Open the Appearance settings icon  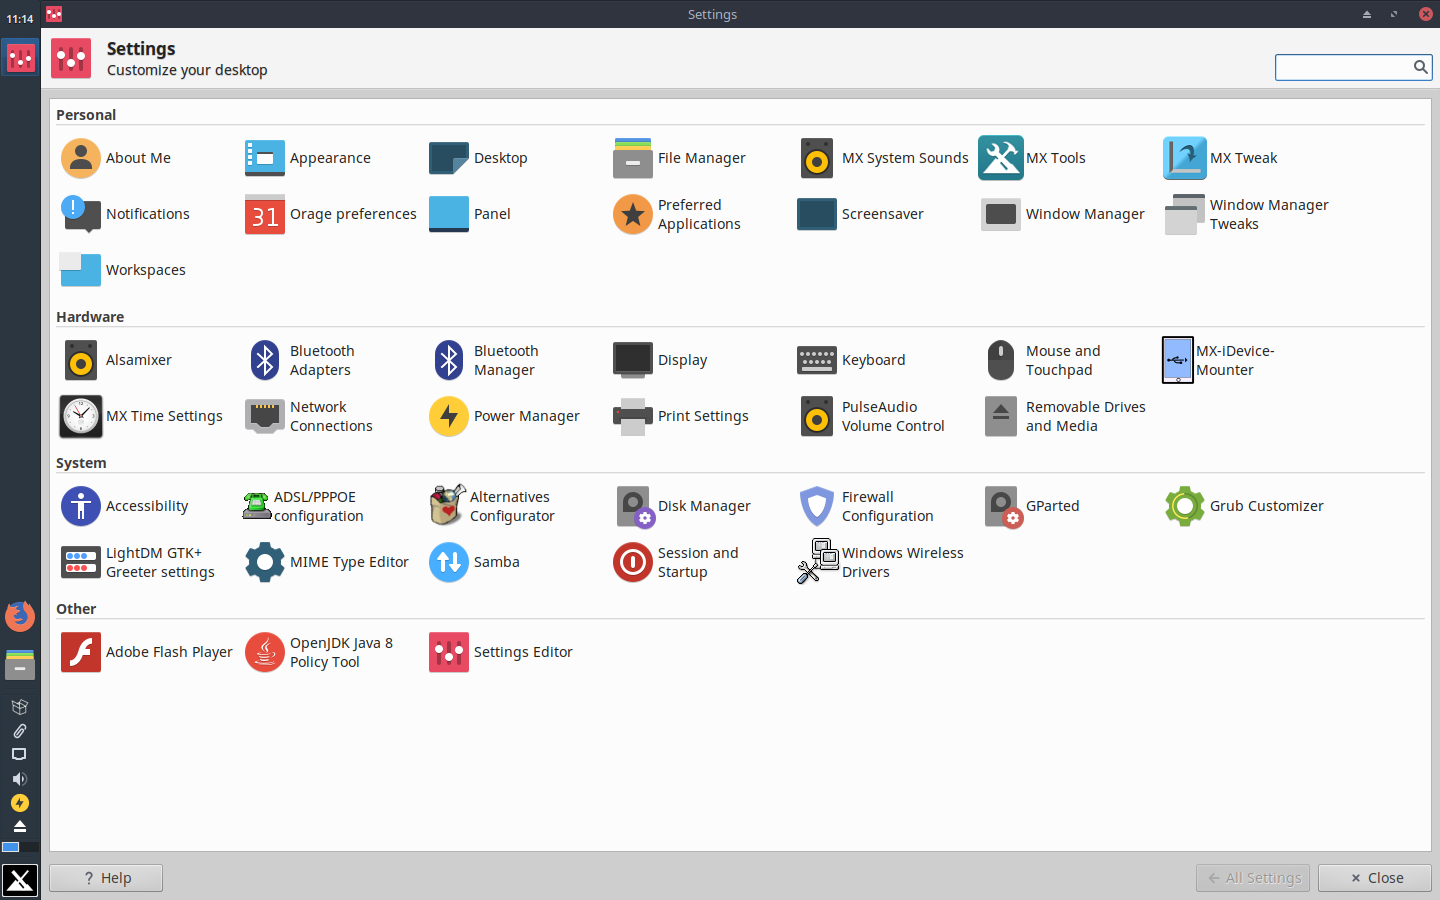(265, 158)
